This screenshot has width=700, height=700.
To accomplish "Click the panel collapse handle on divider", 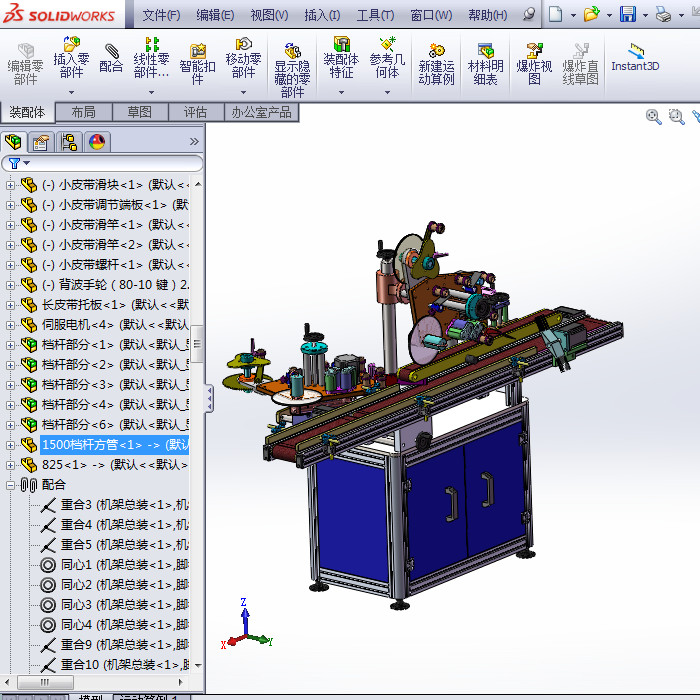I will [x=208, y=399].
